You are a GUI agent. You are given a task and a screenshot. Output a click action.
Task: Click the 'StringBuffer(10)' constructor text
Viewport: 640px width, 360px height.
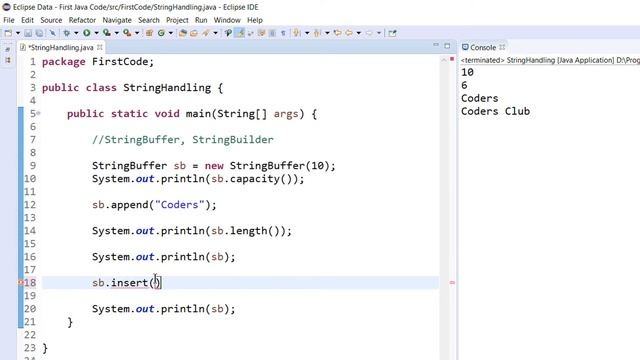(x=279, y=166)
